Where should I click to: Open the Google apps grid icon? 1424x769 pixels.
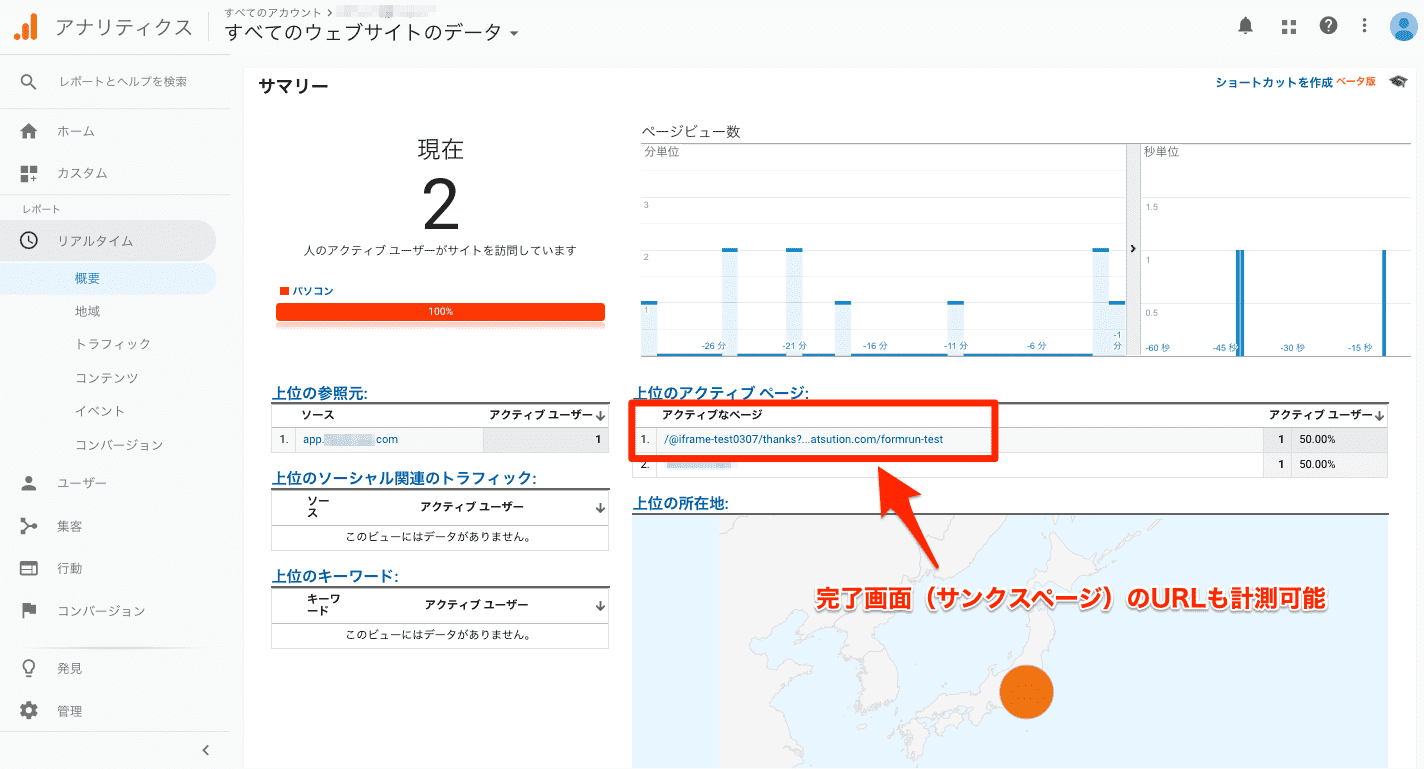[x=1288, y=25]
